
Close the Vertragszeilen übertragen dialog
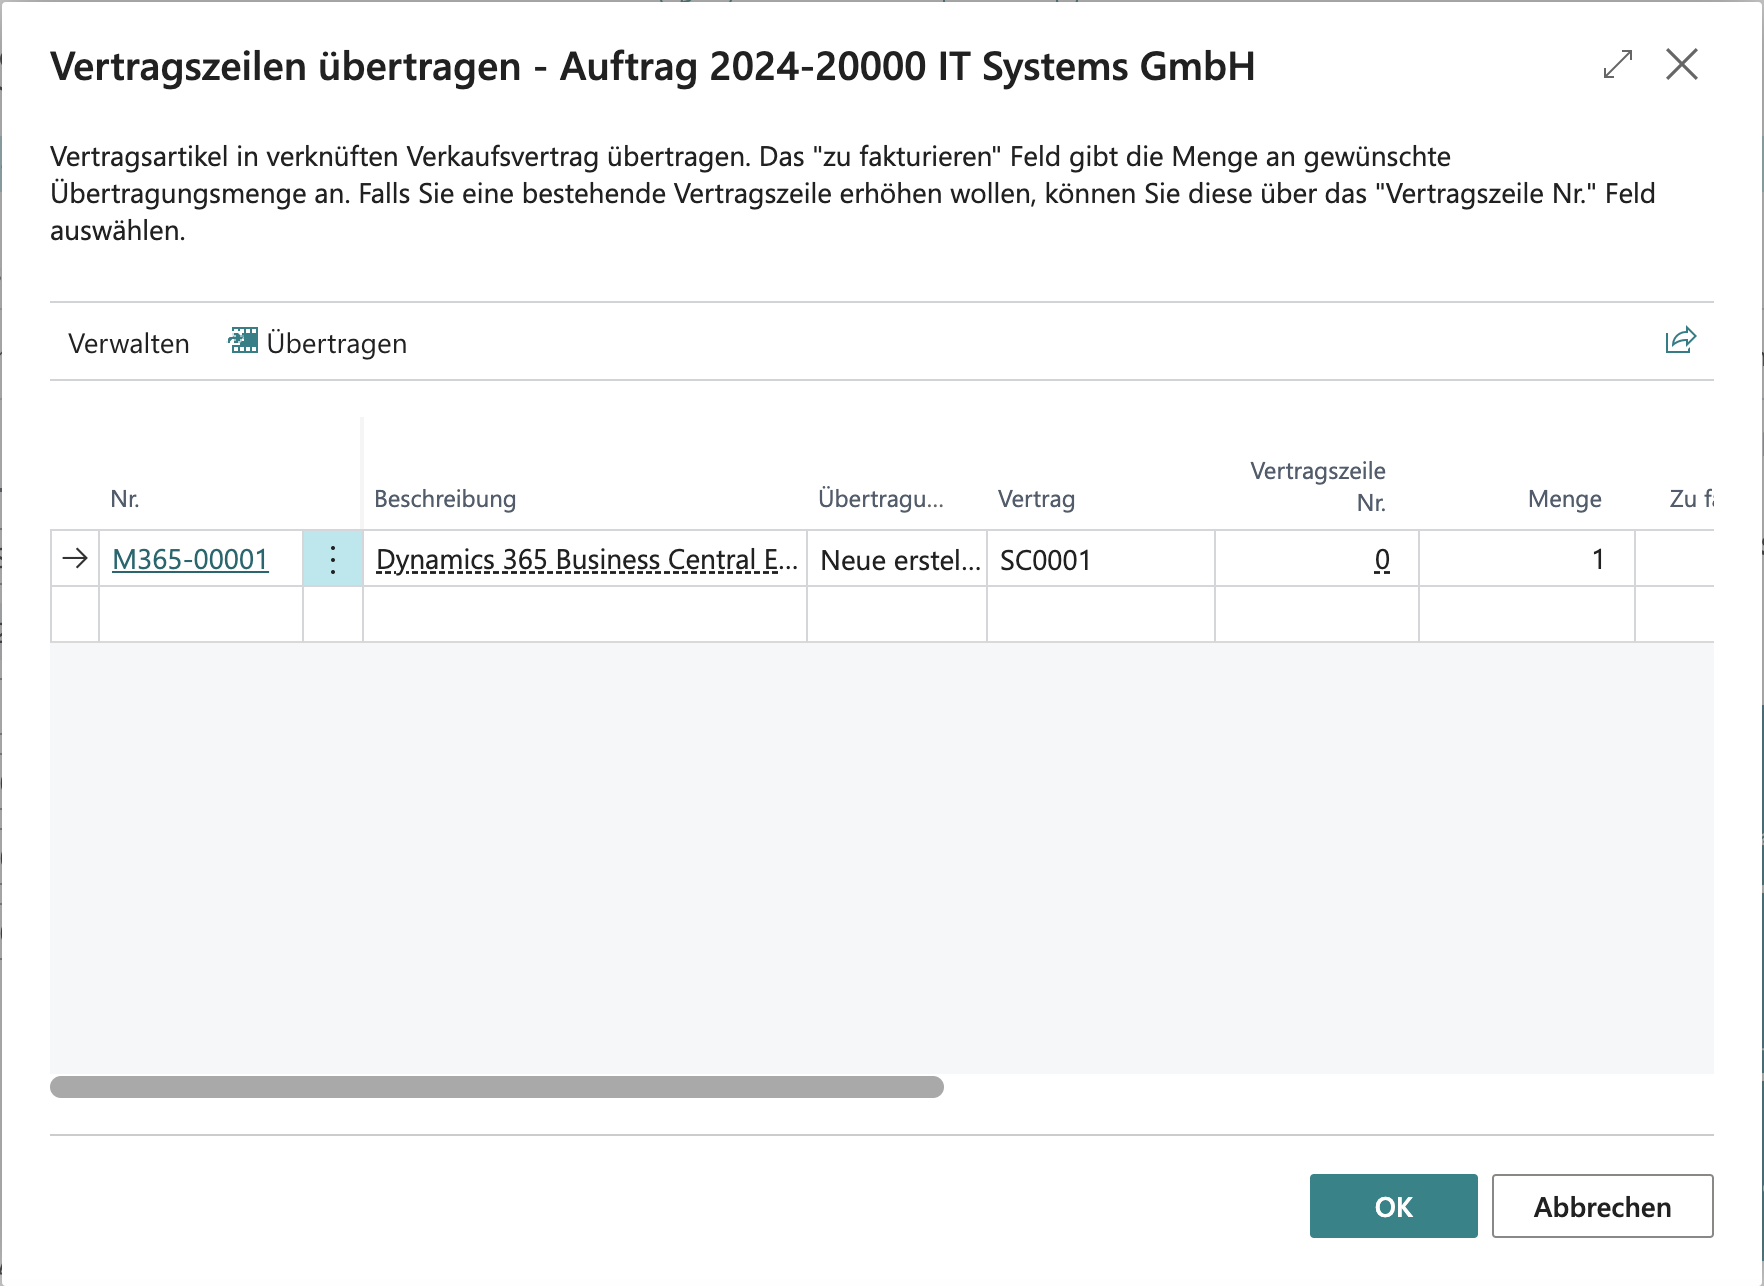[x=1682, y=65]
